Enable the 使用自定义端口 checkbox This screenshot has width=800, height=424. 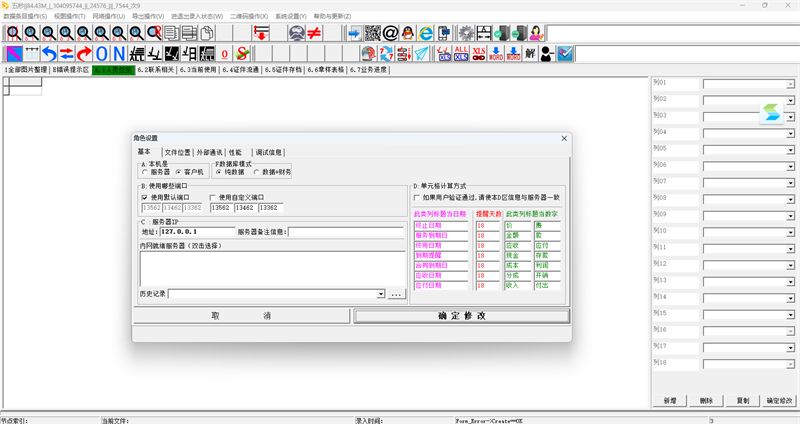click(x=213, y=197)
